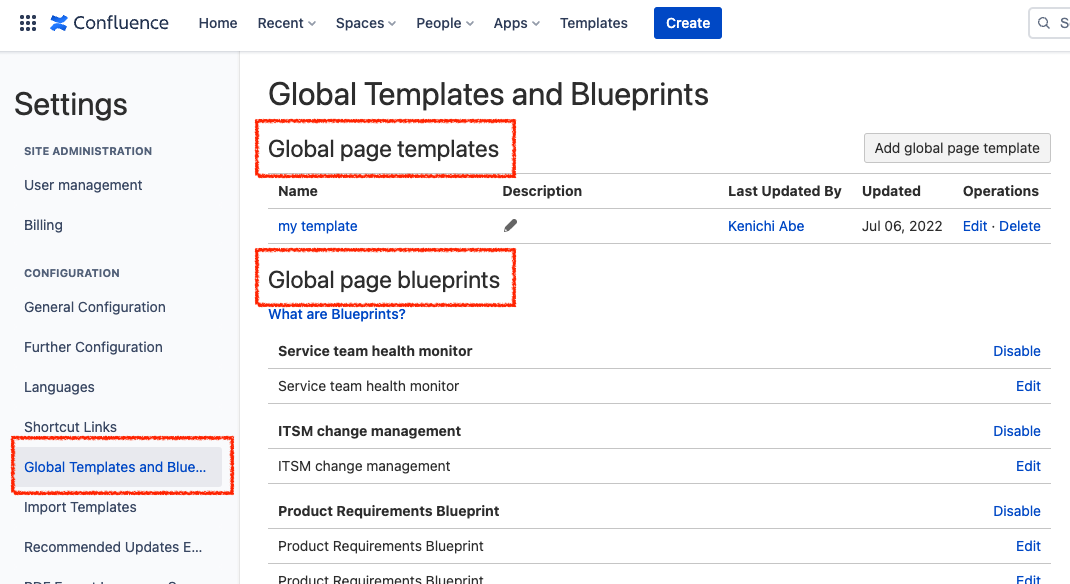Open Import Templates page
1070x584 pixels.
[x=80, y=507]
